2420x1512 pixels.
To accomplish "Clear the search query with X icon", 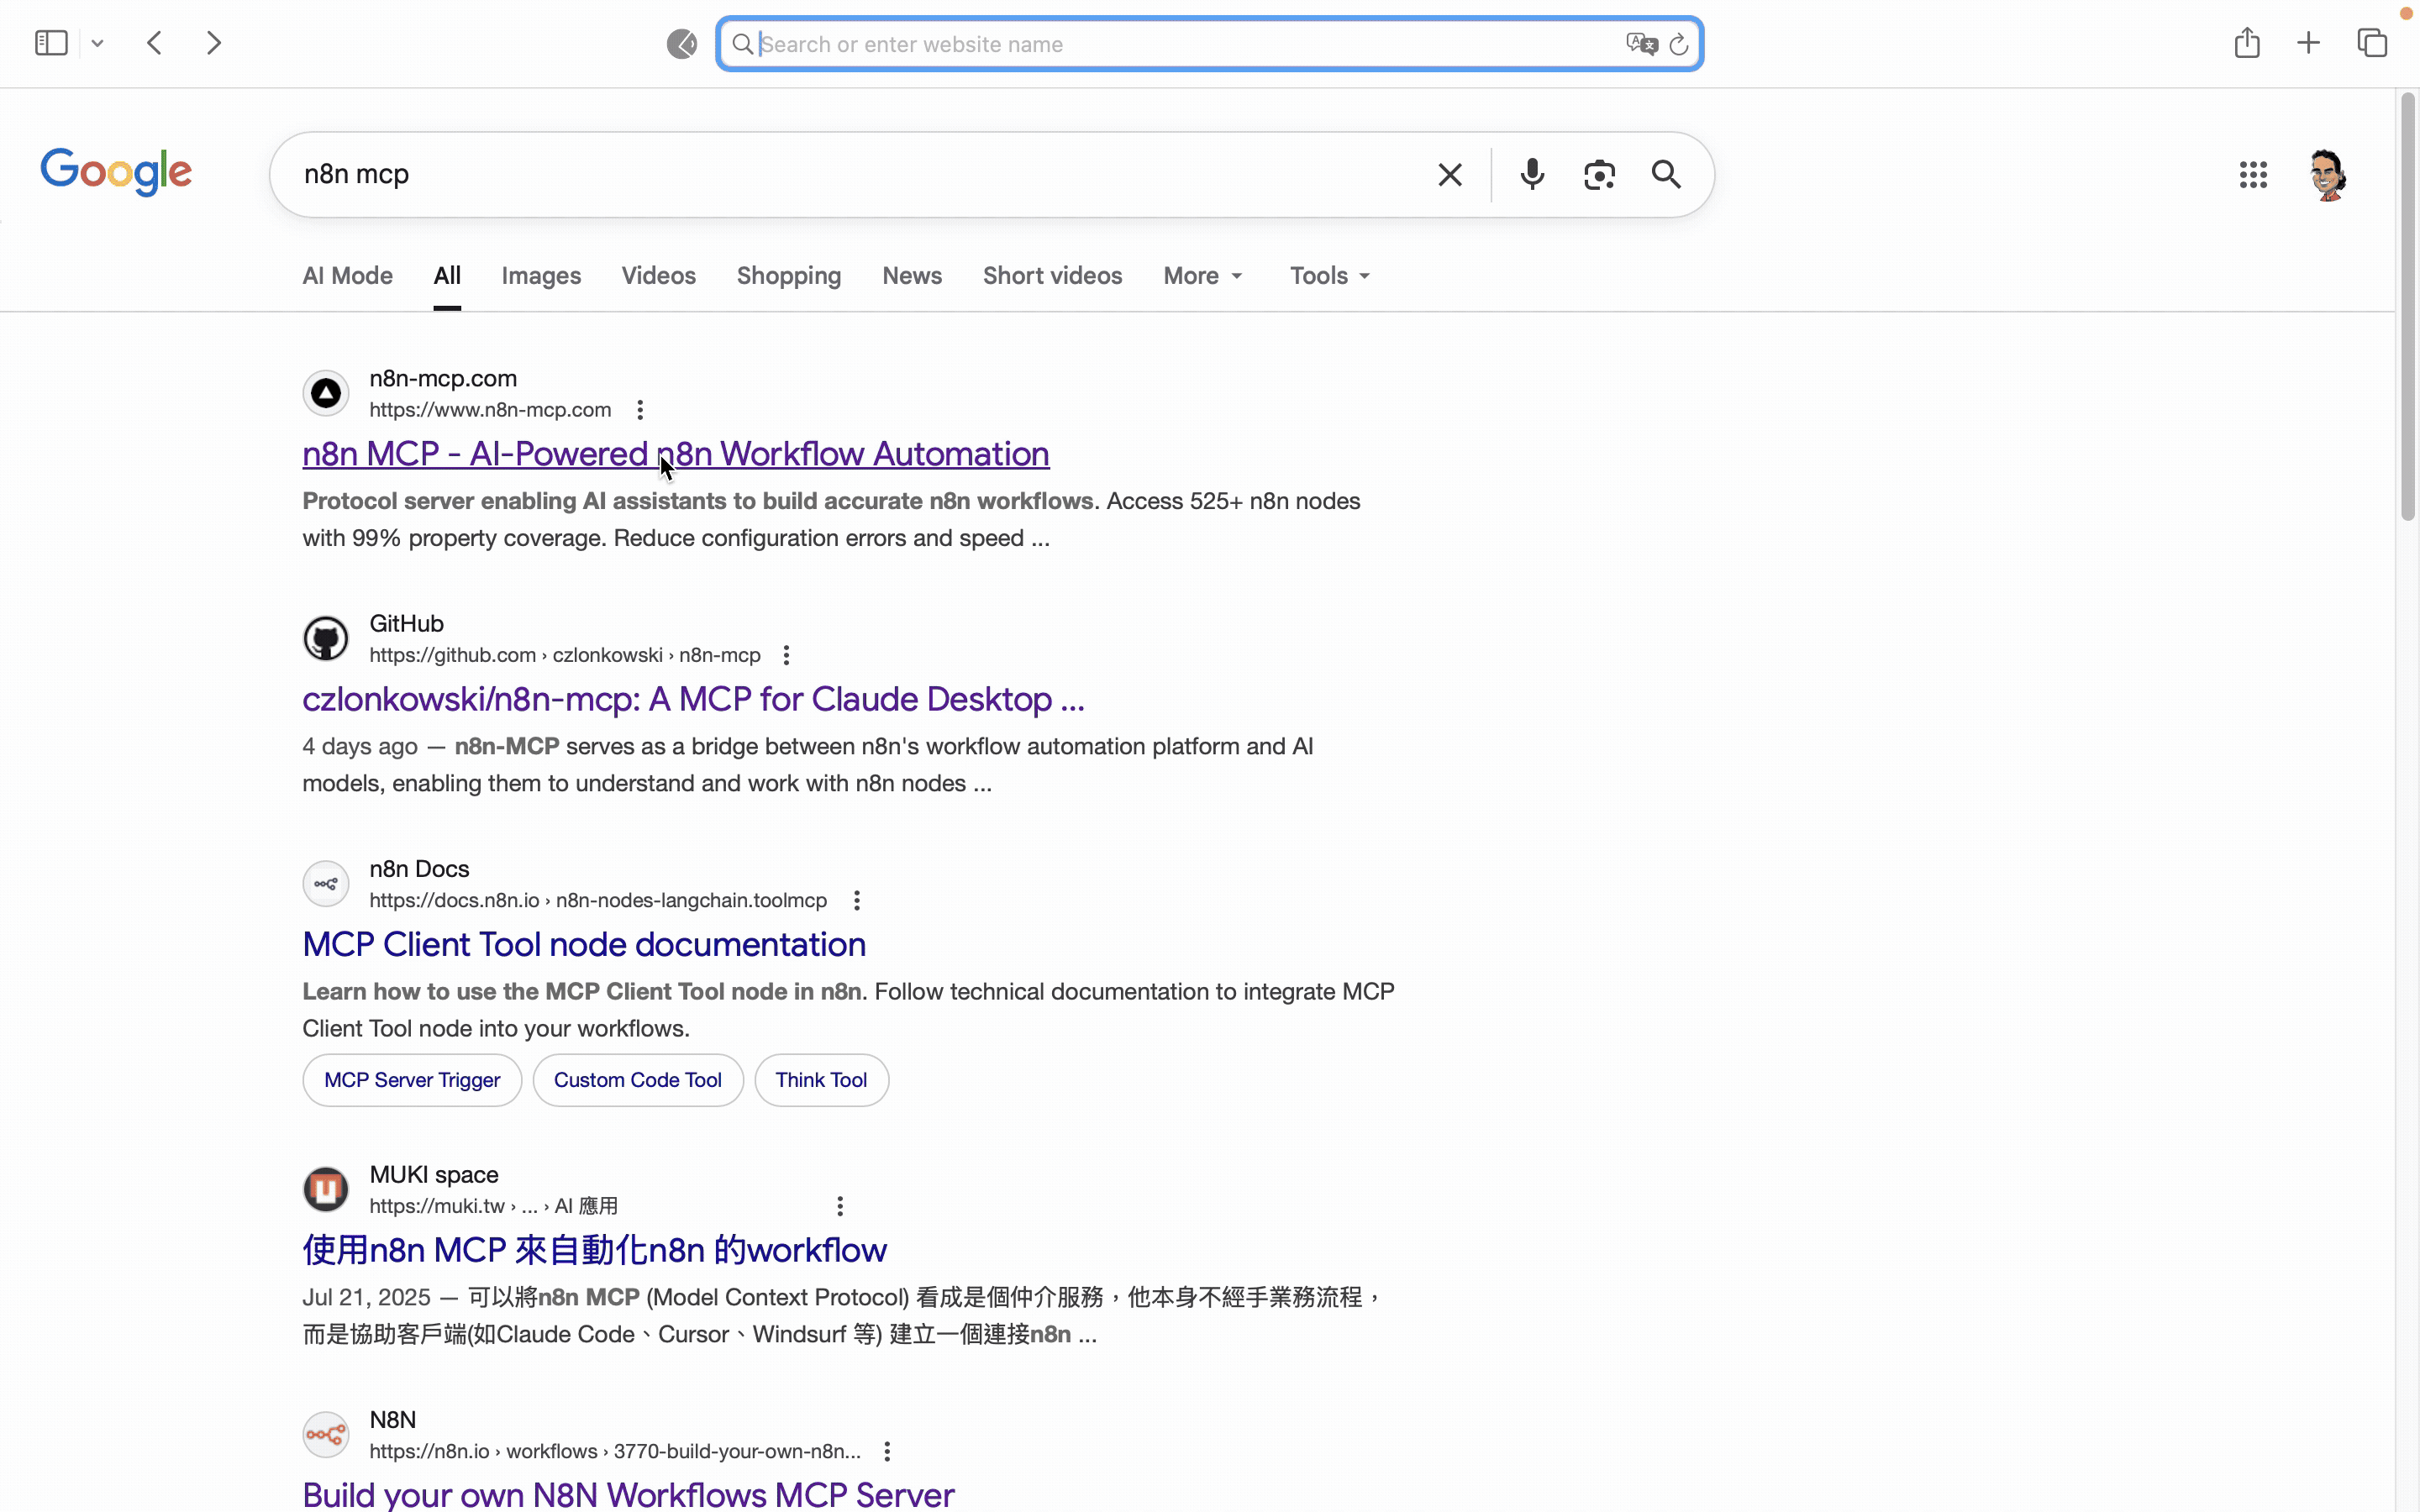I will pos(1450,175).
